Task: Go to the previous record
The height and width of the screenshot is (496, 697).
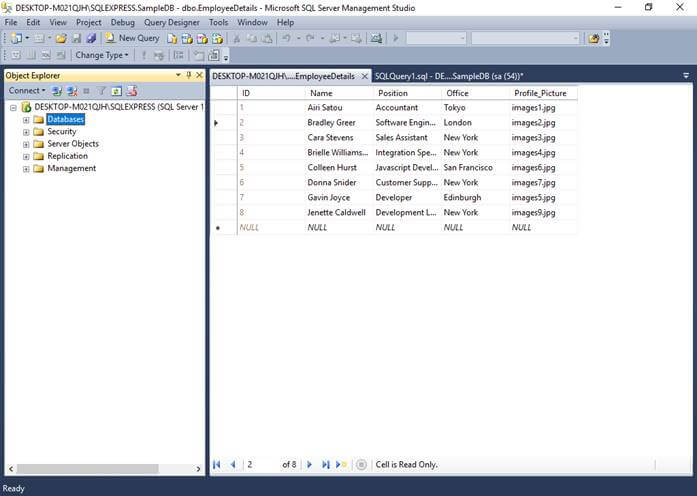Action: click(232, 464)
